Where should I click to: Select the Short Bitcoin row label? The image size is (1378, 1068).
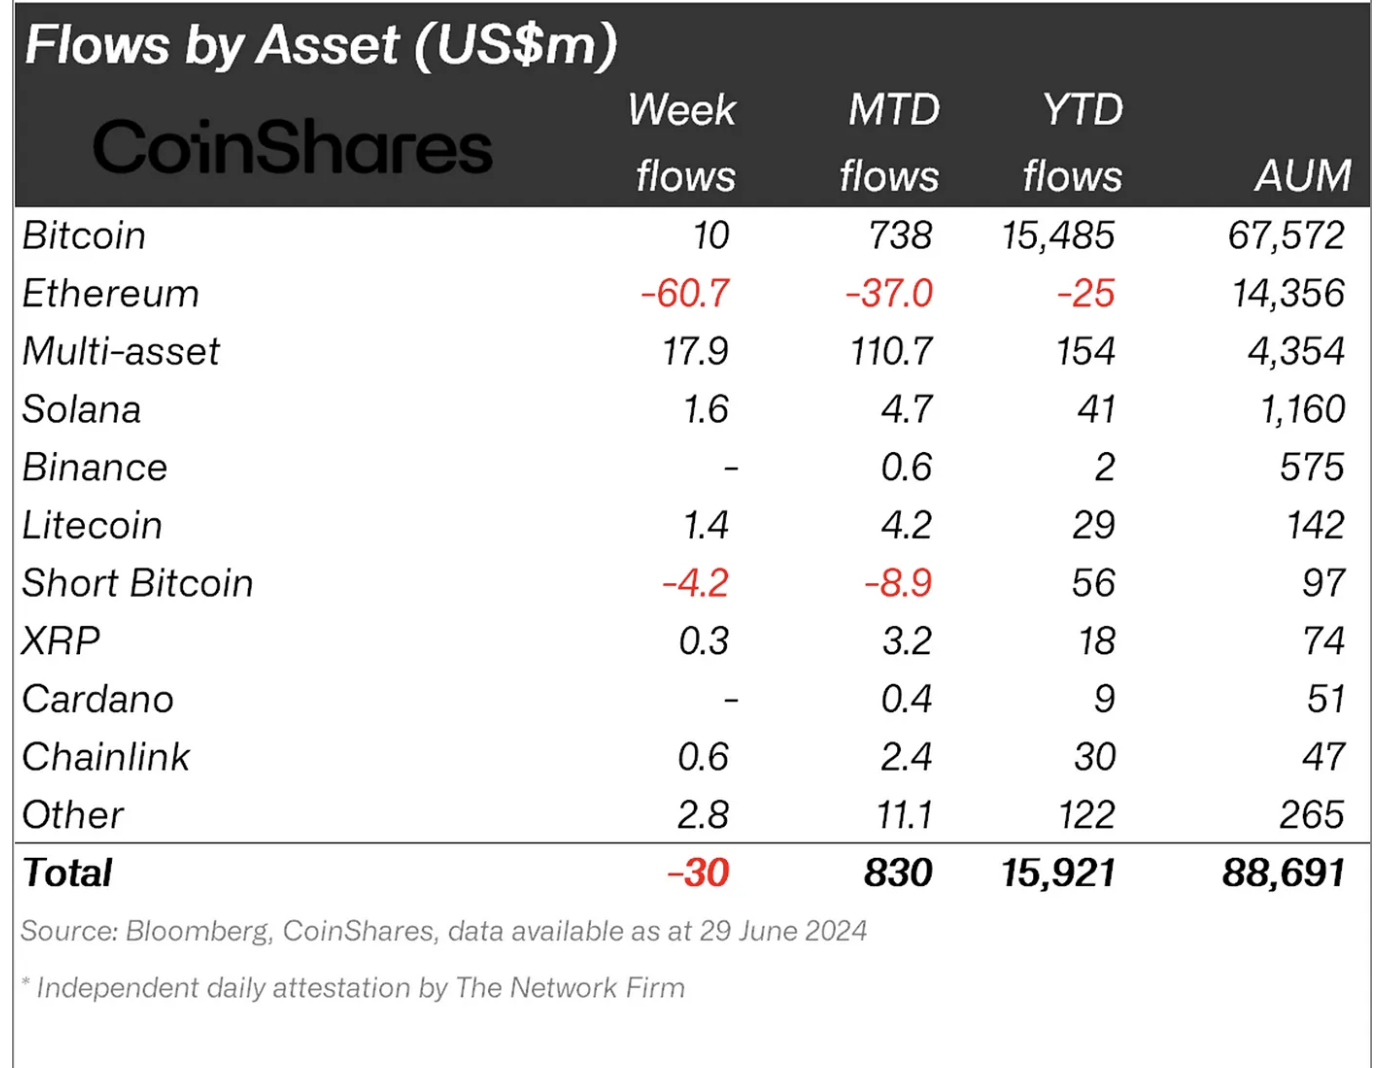138,584
